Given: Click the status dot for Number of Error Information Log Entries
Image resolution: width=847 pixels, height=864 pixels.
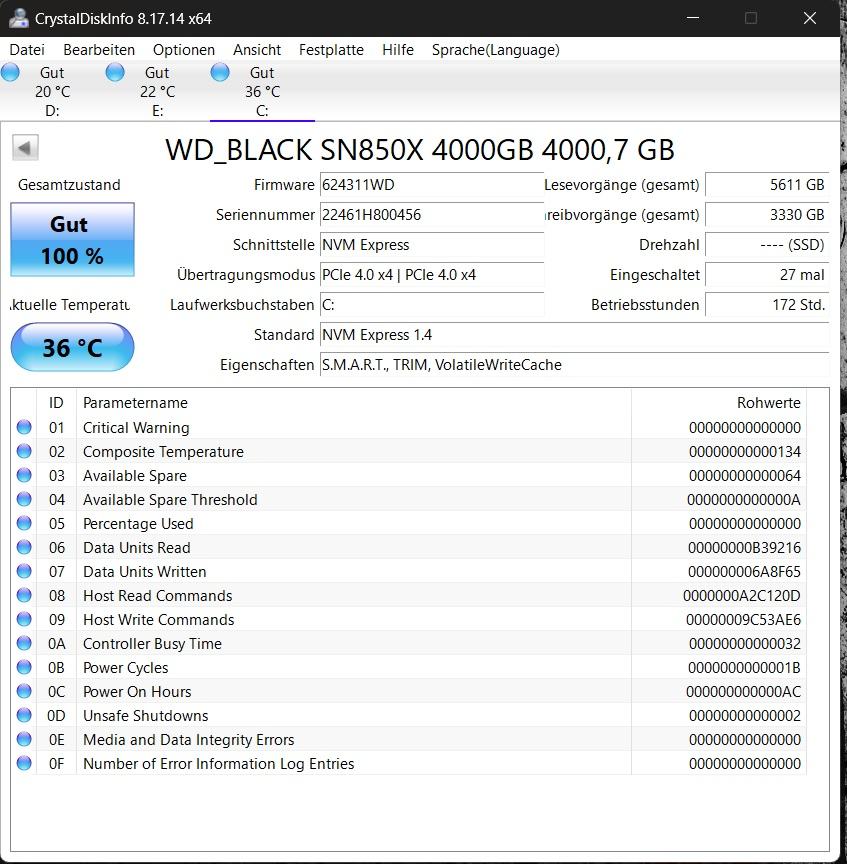Looking at the screenshot, I should coord(24,763).
